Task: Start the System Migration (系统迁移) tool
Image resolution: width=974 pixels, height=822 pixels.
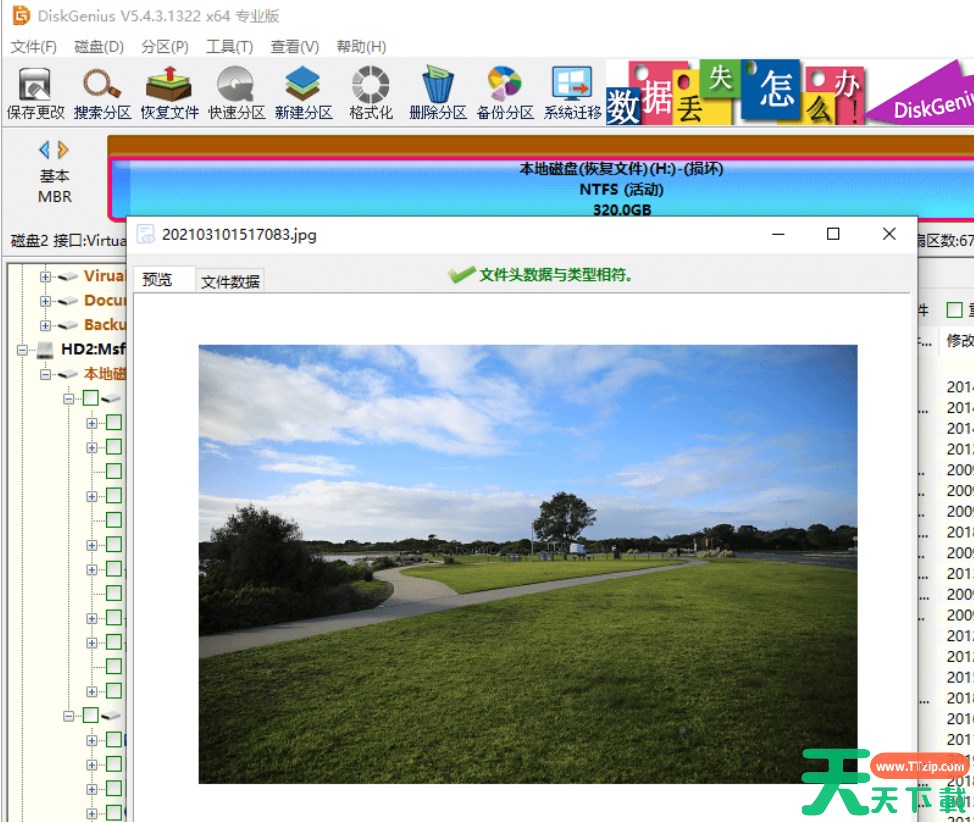Action: [x=572, y=92]
